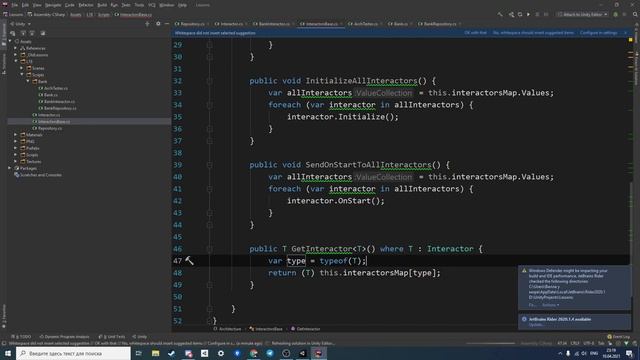Open File Explorer from the taskbar
The height and width of the screenshot is (360, 640).
[156, 353]
